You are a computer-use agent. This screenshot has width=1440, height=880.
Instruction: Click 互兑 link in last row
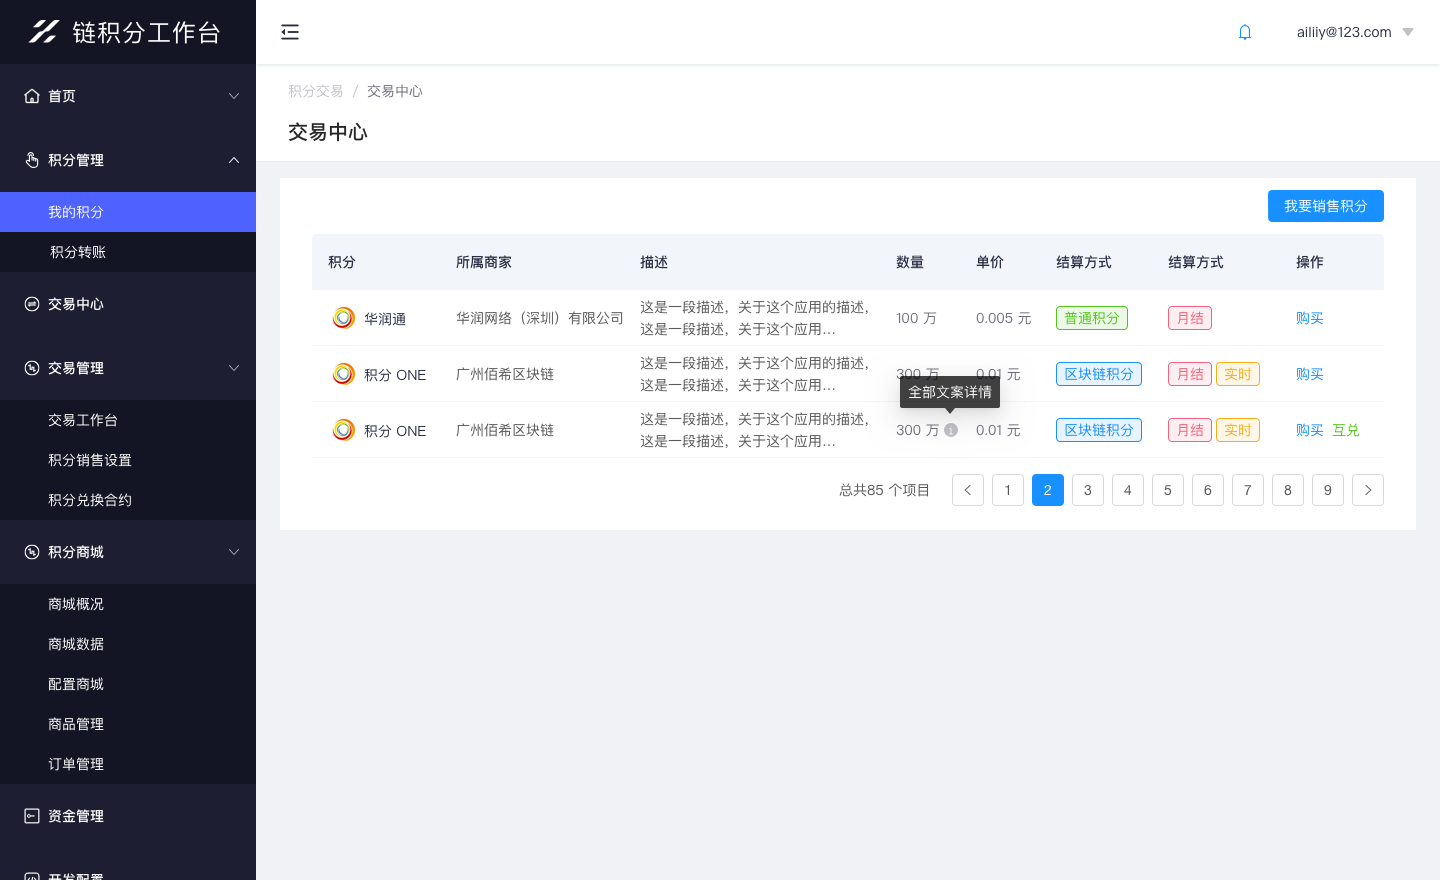[1346, 430]
